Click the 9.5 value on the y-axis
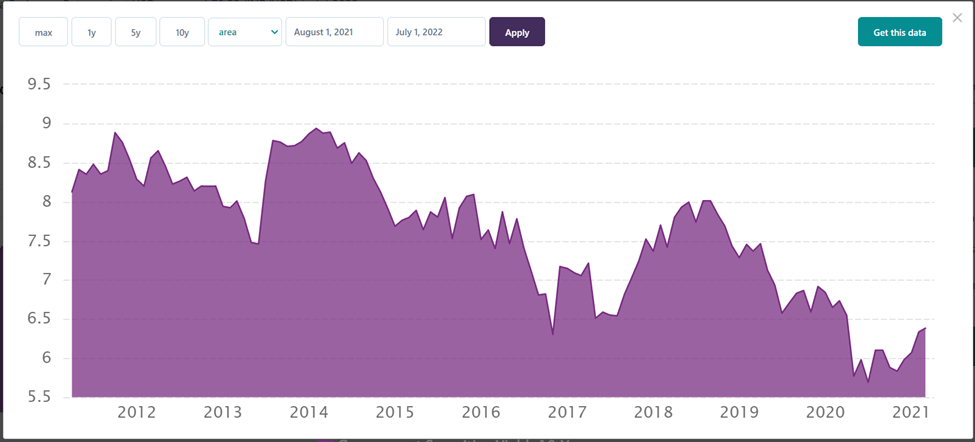The image size is (975, 442). [x=38, y=84]
